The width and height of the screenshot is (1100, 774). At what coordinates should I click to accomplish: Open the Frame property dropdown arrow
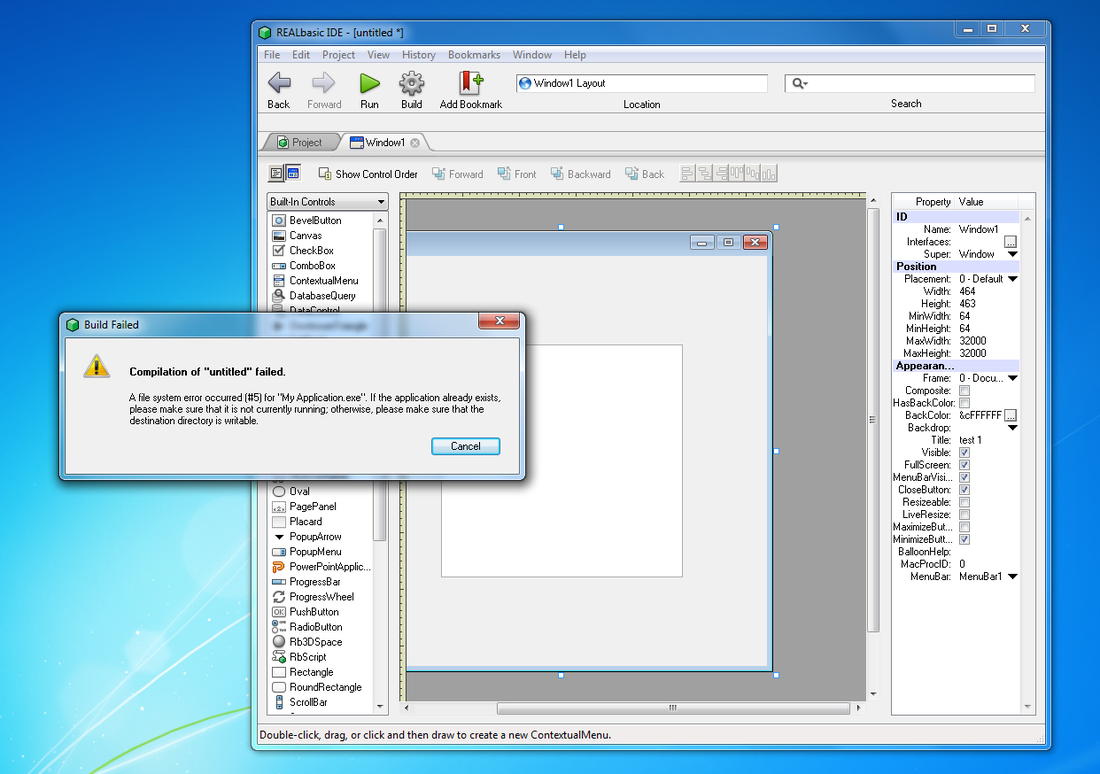[1012, 378]
